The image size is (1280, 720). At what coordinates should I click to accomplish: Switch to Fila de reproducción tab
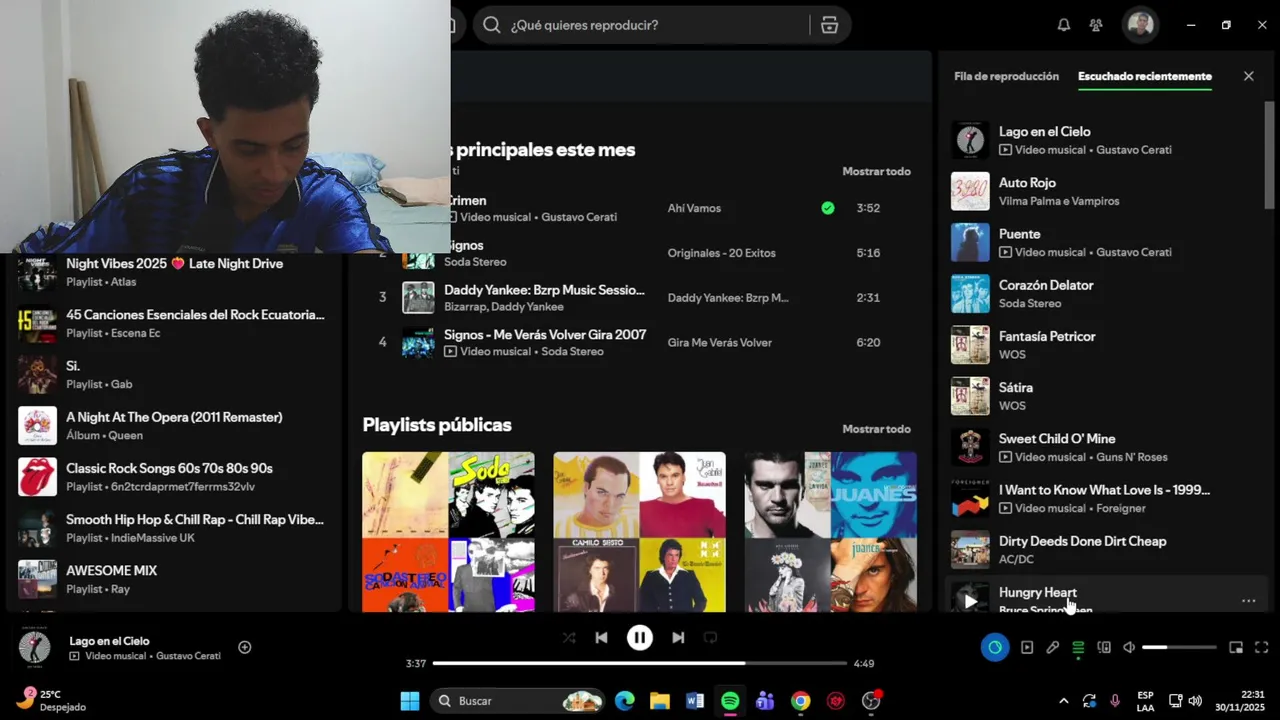click(x=1006, y=76)
